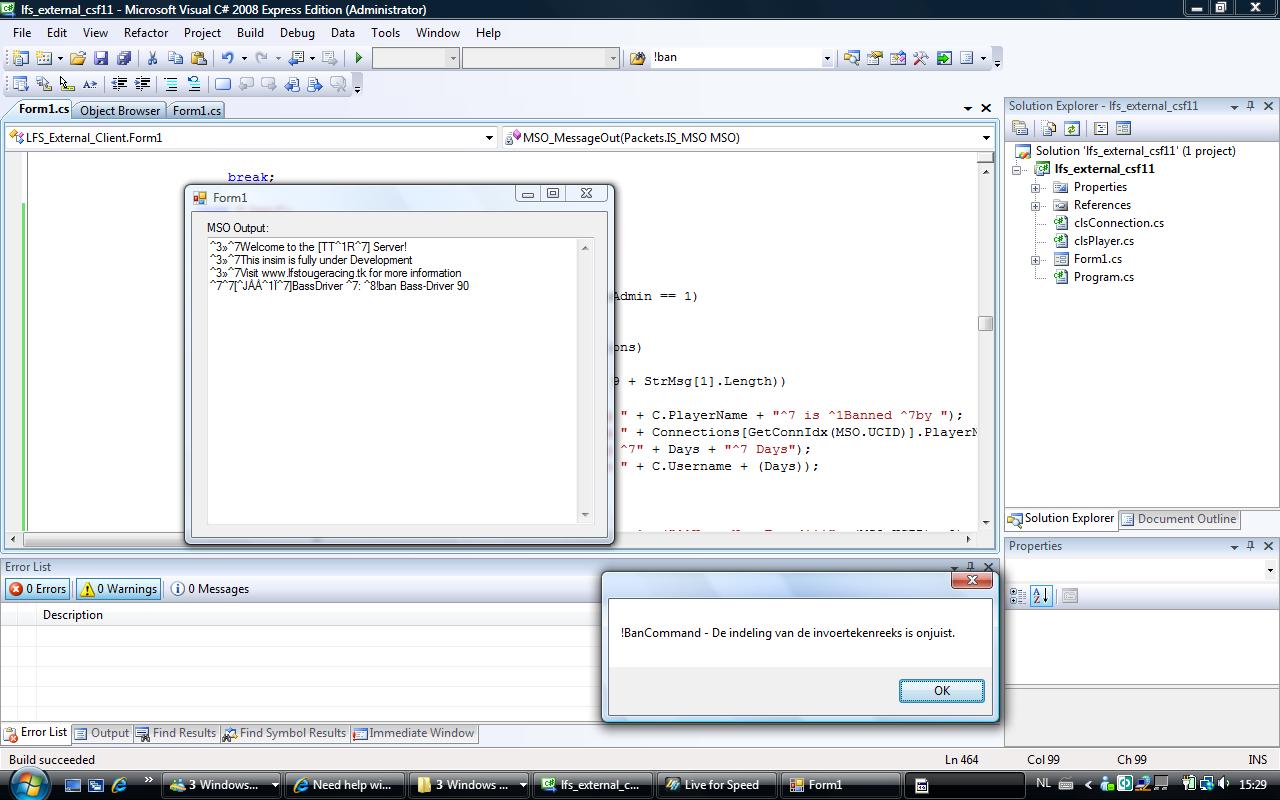
Task: Click the Undo arrow icon
Action: pyautogui.click(x=227, y=58)
